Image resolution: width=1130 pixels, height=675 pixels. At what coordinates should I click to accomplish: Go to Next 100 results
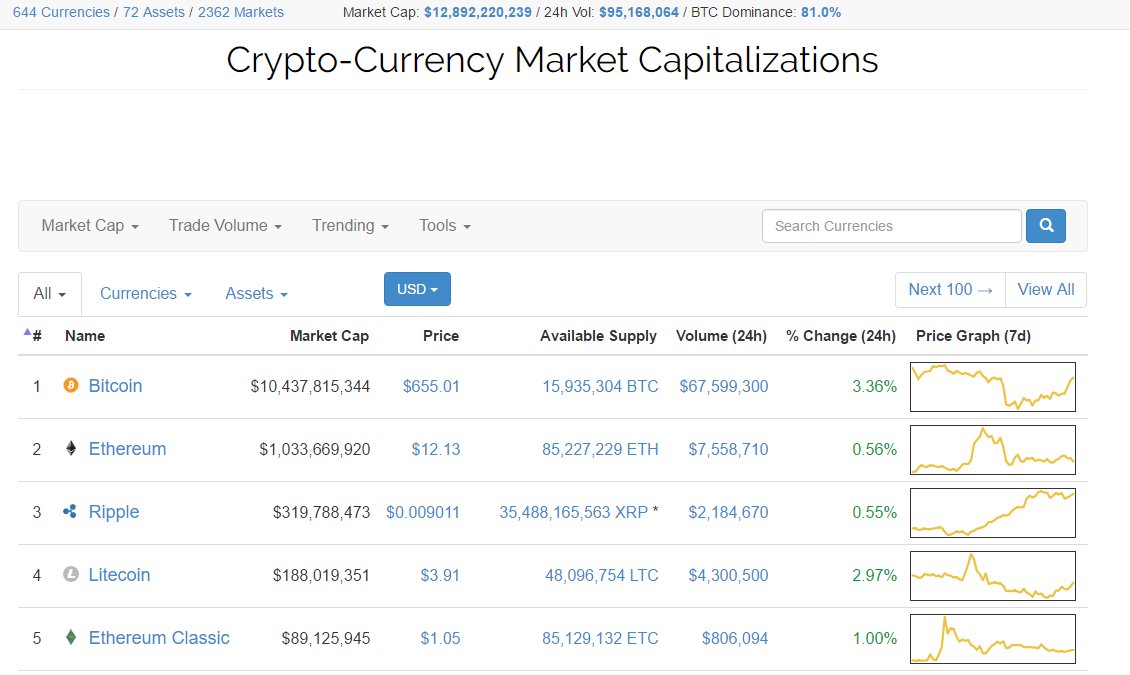(951, 290)
